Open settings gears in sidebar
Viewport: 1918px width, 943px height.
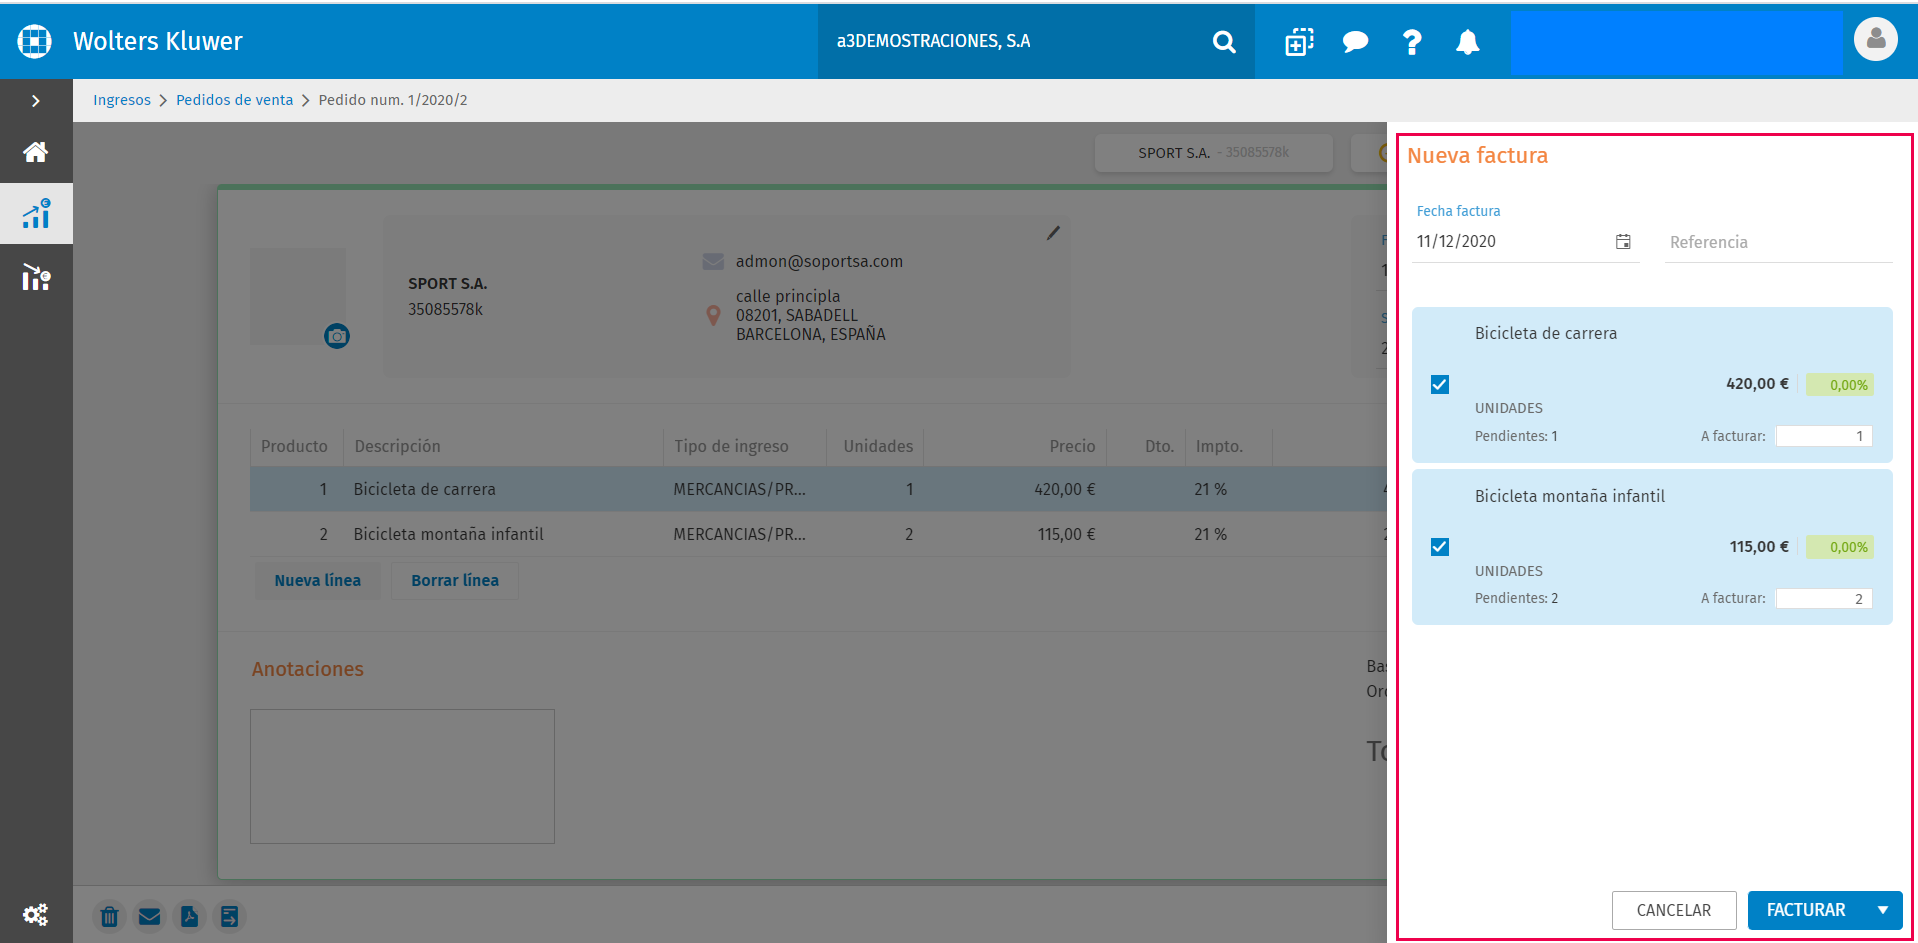[36, 915]
